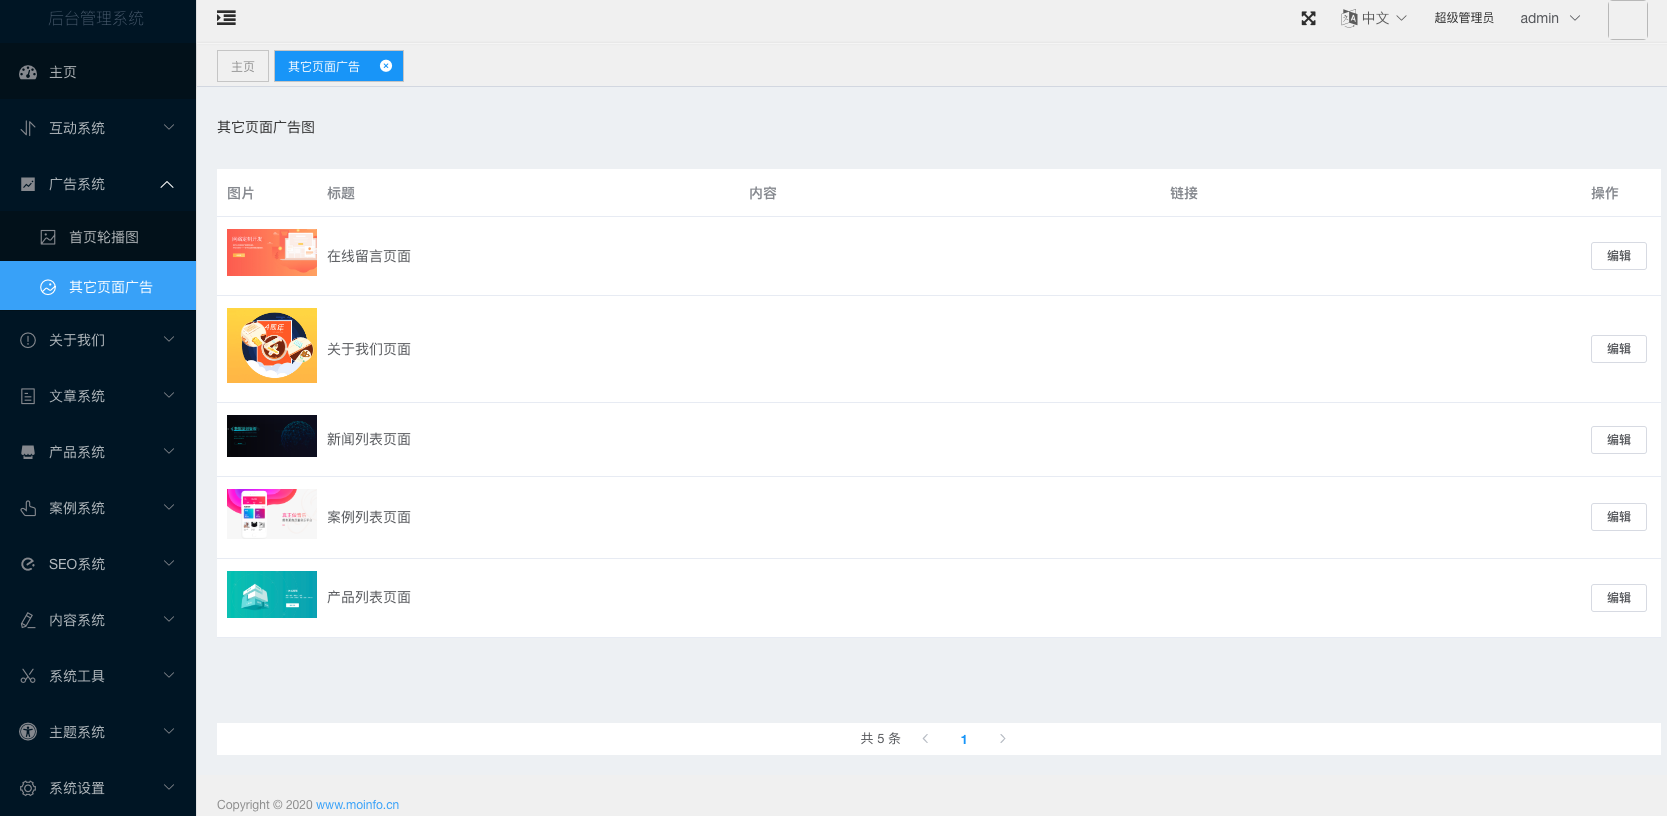1667x816 pixels.
Task: Click the fullscreen toggle icon
Action: 1308,18
